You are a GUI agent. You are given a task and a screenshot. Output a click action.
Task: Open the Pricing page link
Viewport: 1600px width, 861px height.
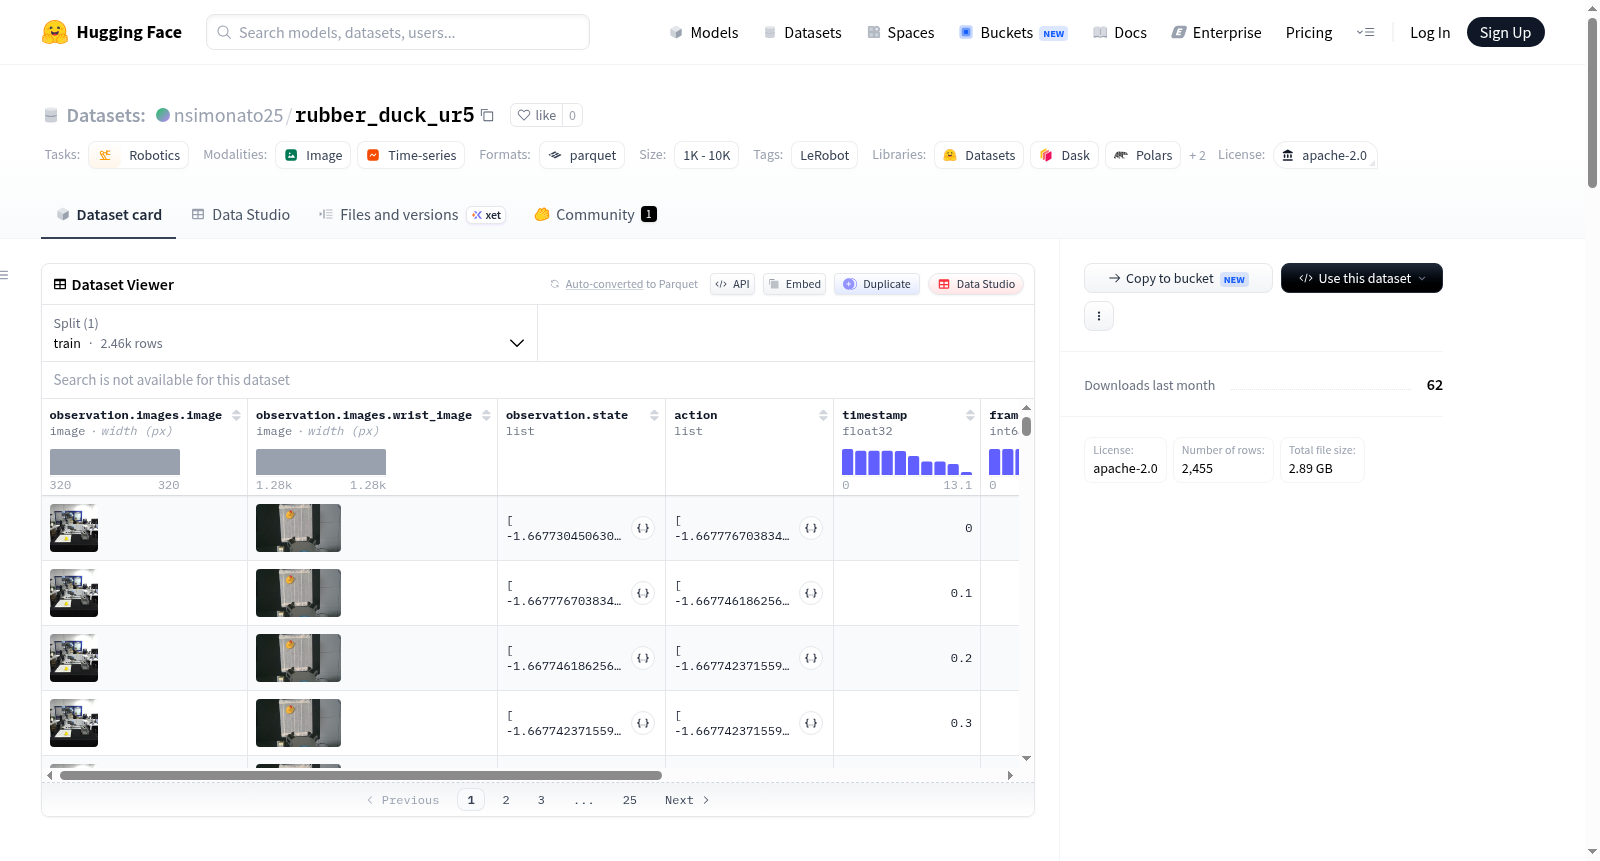point(1309,32)
